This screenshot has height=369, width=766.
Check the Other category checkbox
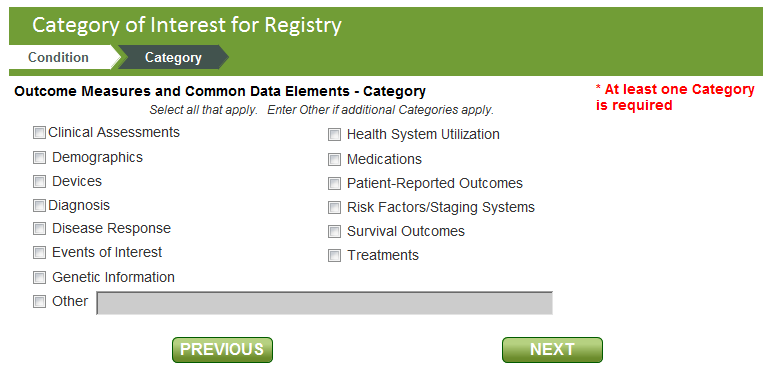click(x=39, y=302)
